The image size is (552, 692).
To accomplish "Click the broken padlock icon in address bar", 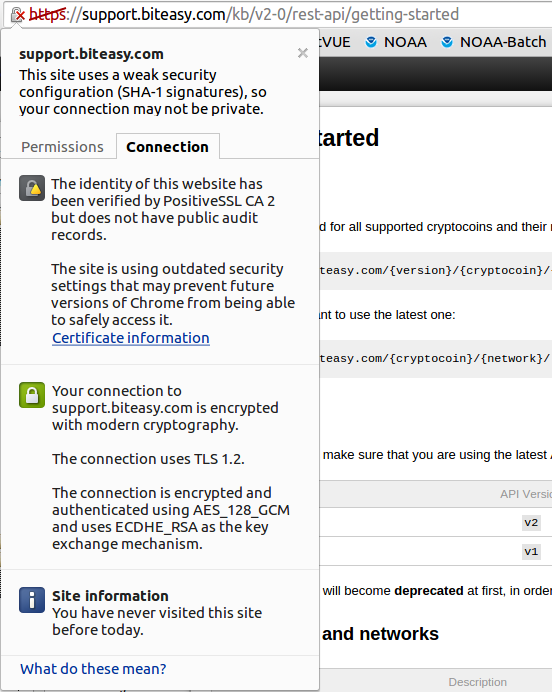I will click(x=18, y=15).
